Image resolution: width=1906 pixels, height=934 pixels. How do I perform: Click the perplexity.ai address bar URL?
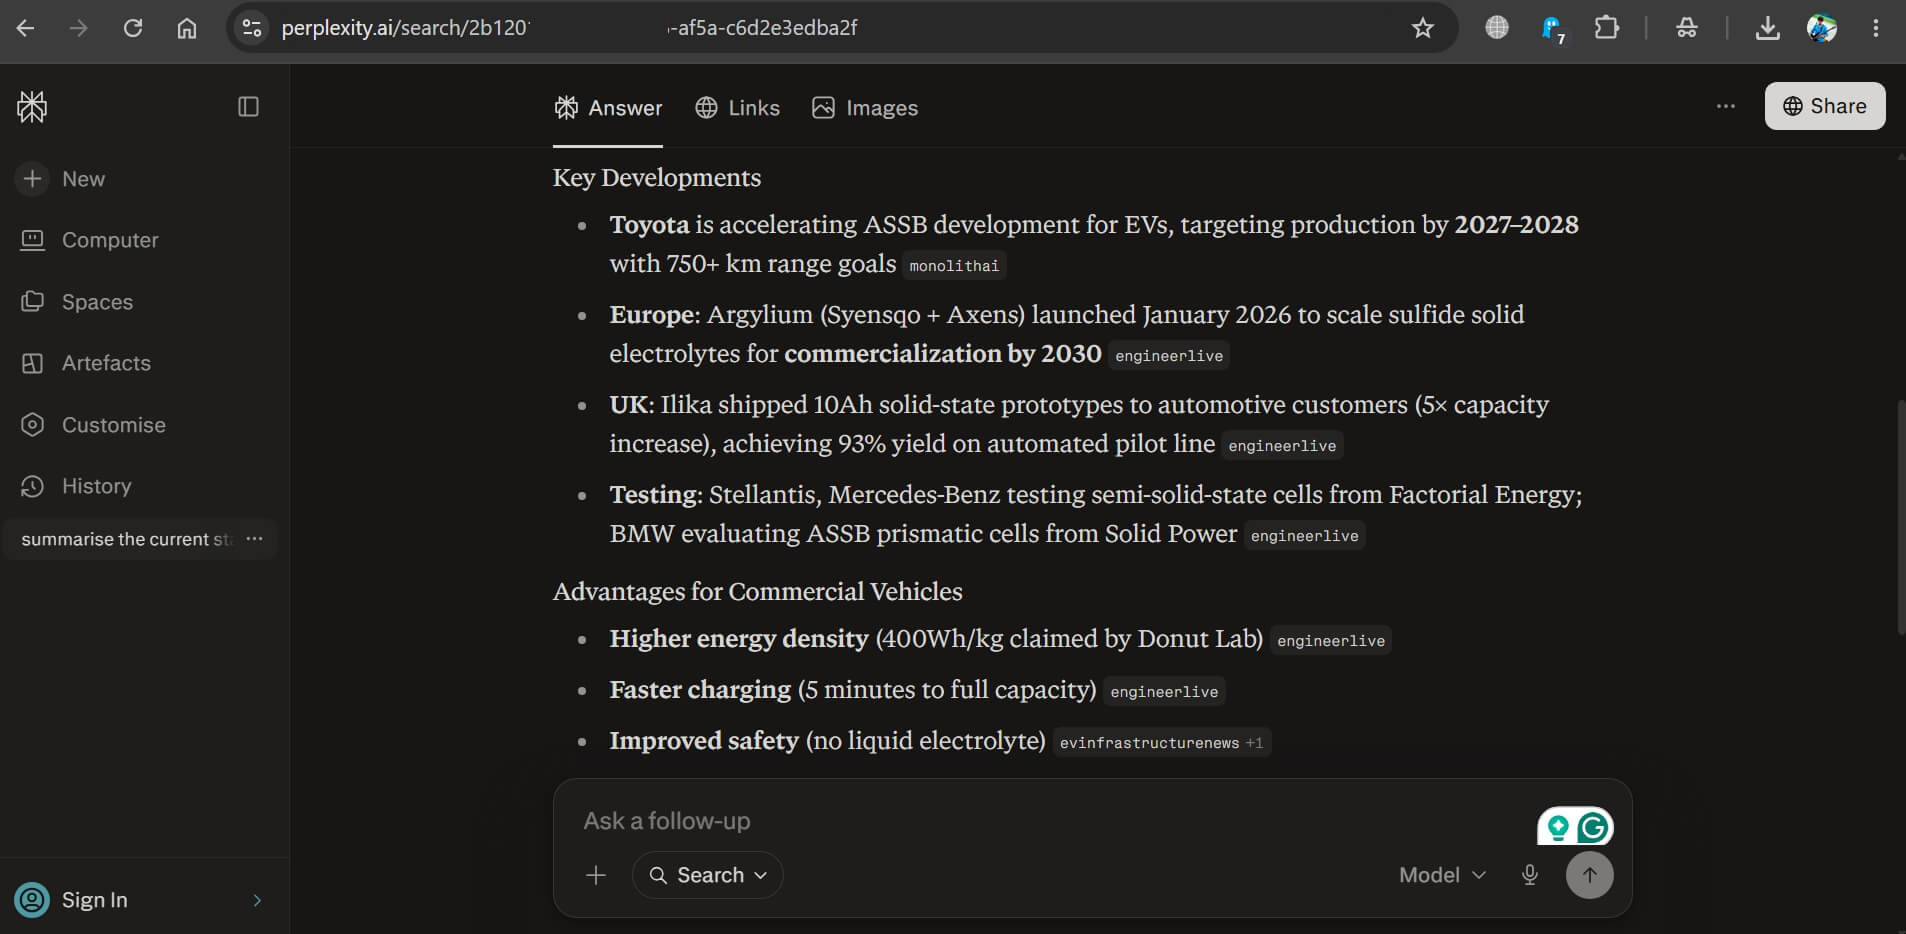(569, 28)
